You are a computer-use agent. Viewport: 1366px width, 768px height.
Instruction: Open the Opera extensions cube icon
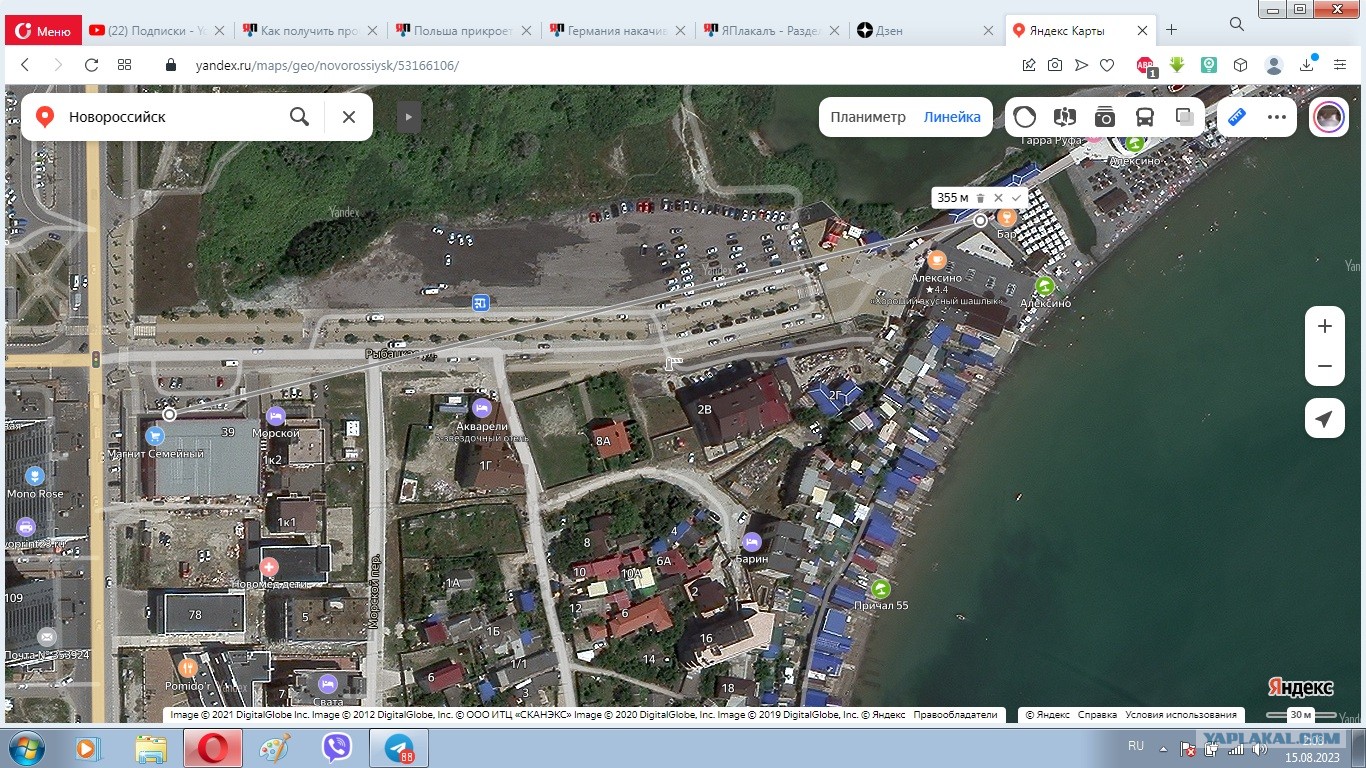pos(1240,65)
